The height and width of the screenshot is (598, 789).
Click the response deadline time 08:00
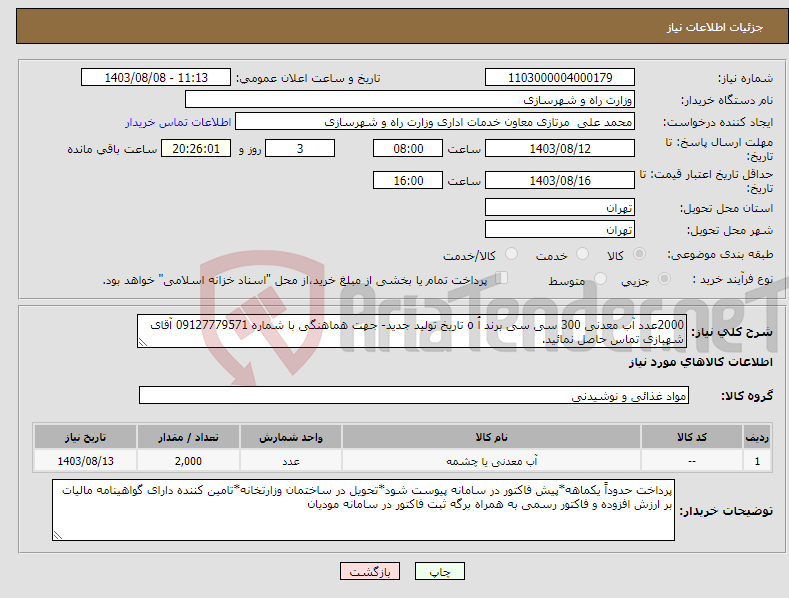(408, 148)
